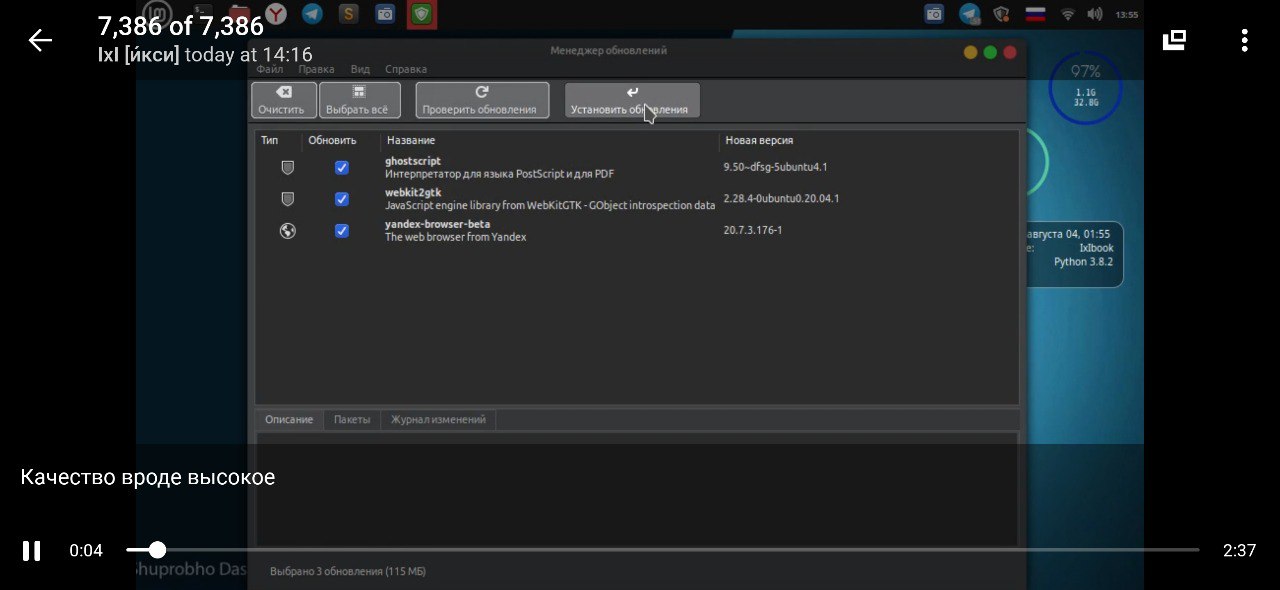The width and height of the screenshot is (1280, 590).
Task: Click the Проверить обновления button
Action: (x=482, y=100)
